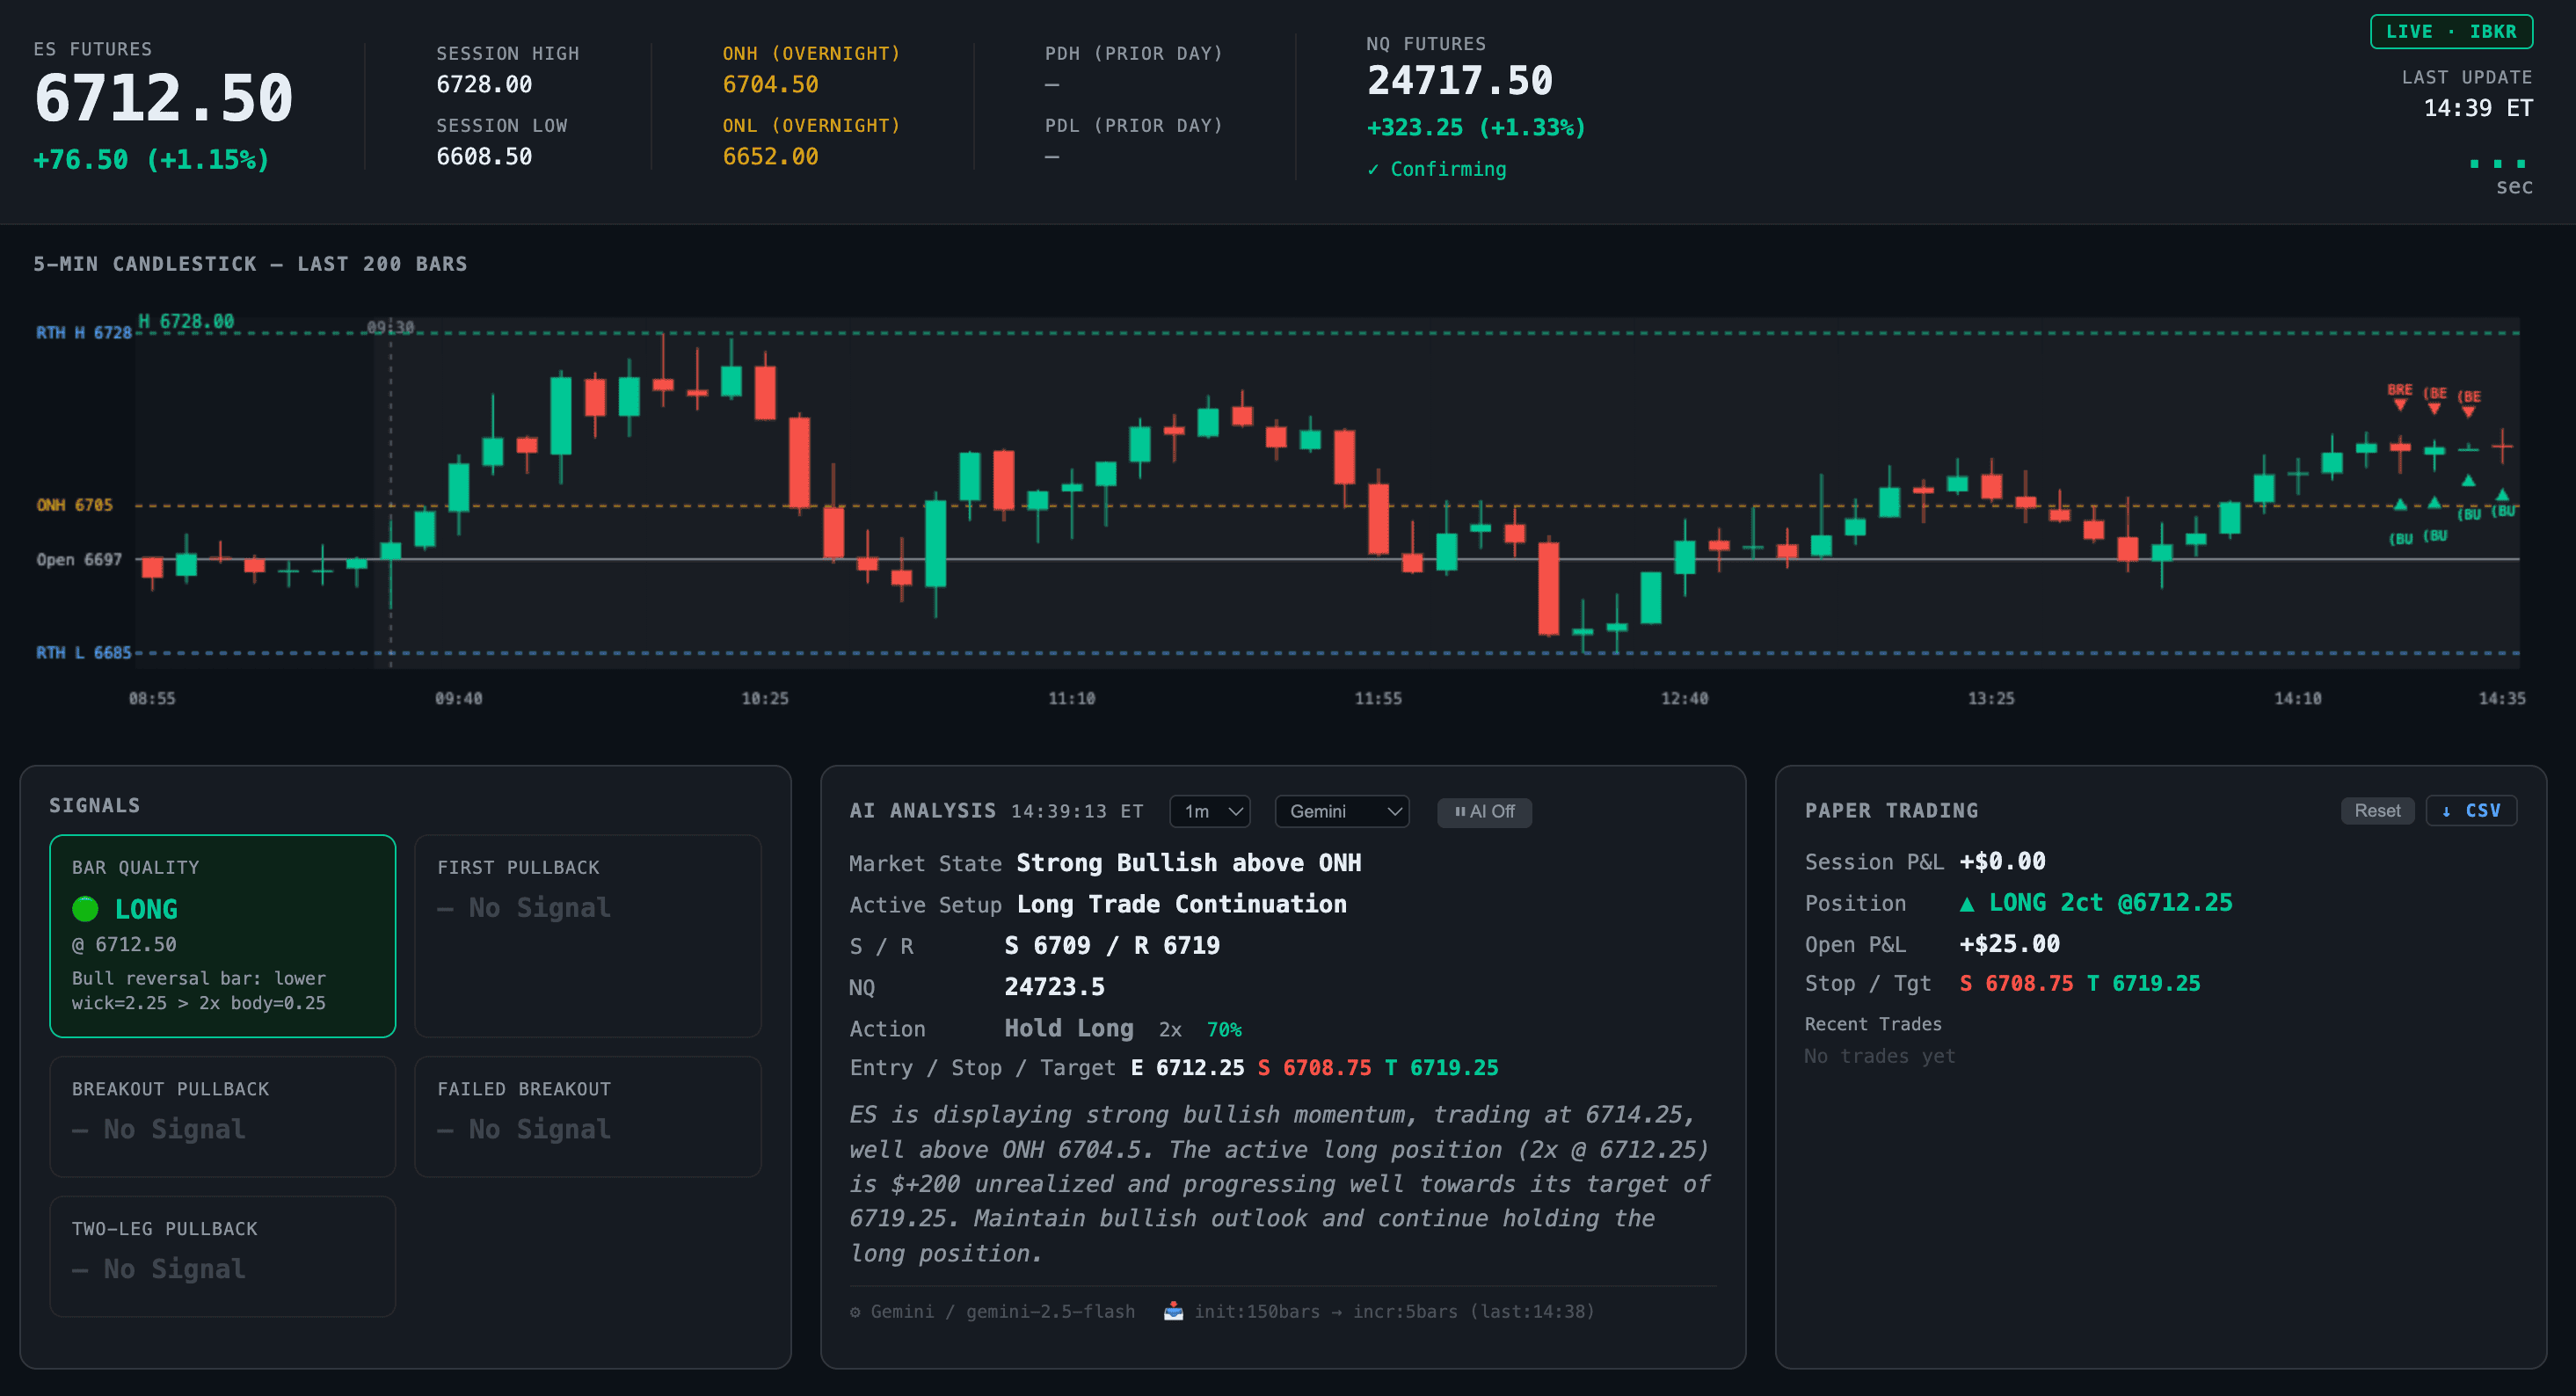Click the pause icon inside the AI Off button
This screenshot has height=1396, width=2576.
1461,812
